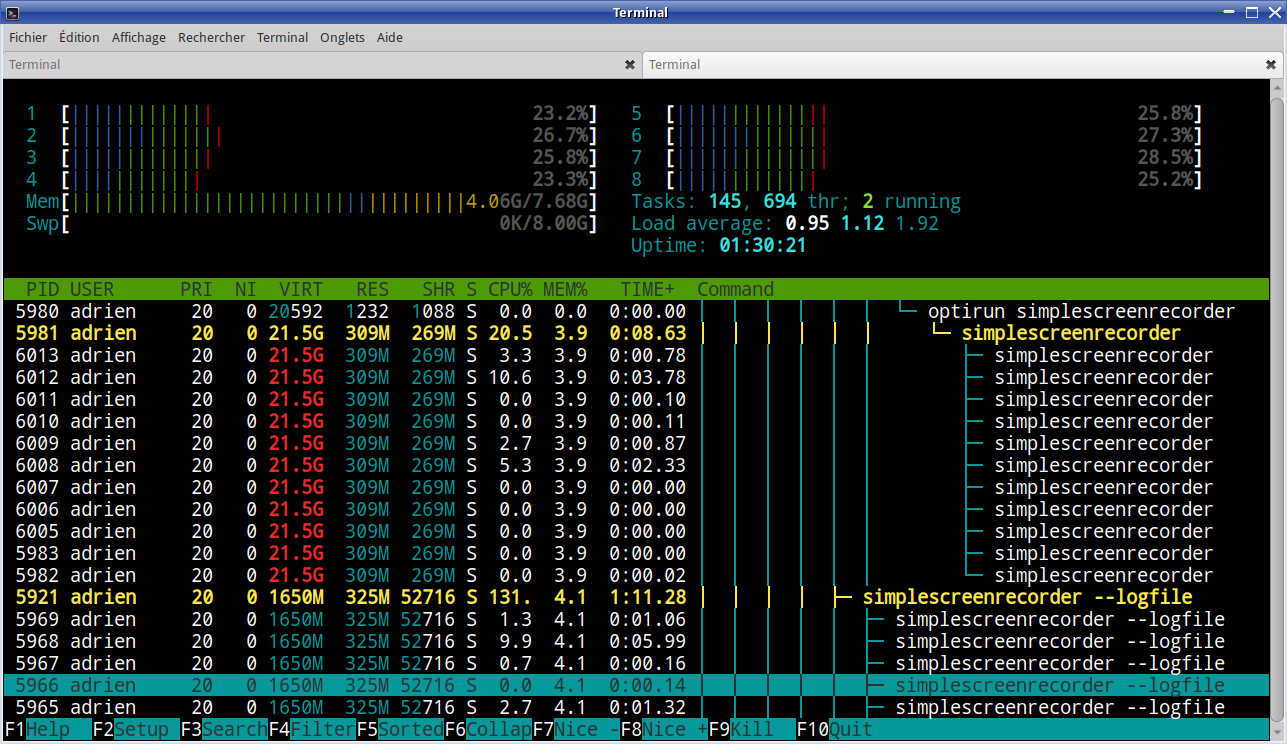Sort by the RES column header

pos(372,289)
